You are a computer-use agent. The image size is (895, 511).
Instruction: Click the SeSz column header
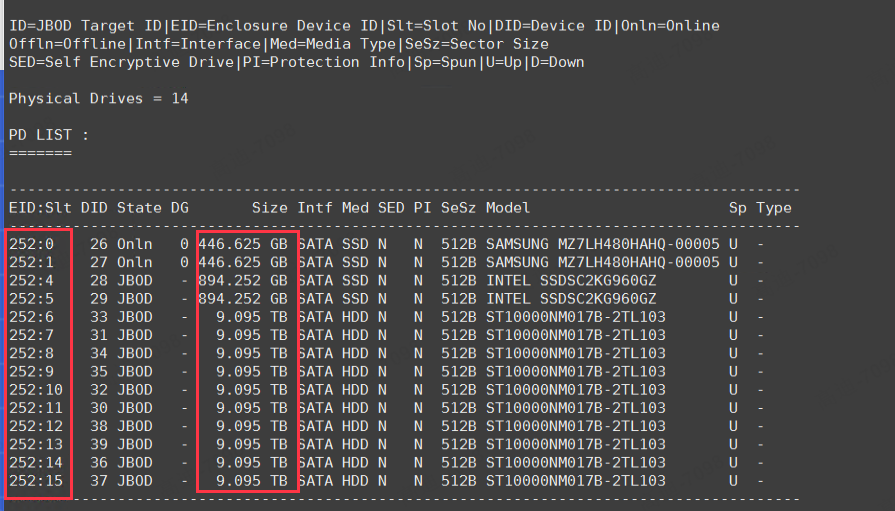tap(458, 208)
